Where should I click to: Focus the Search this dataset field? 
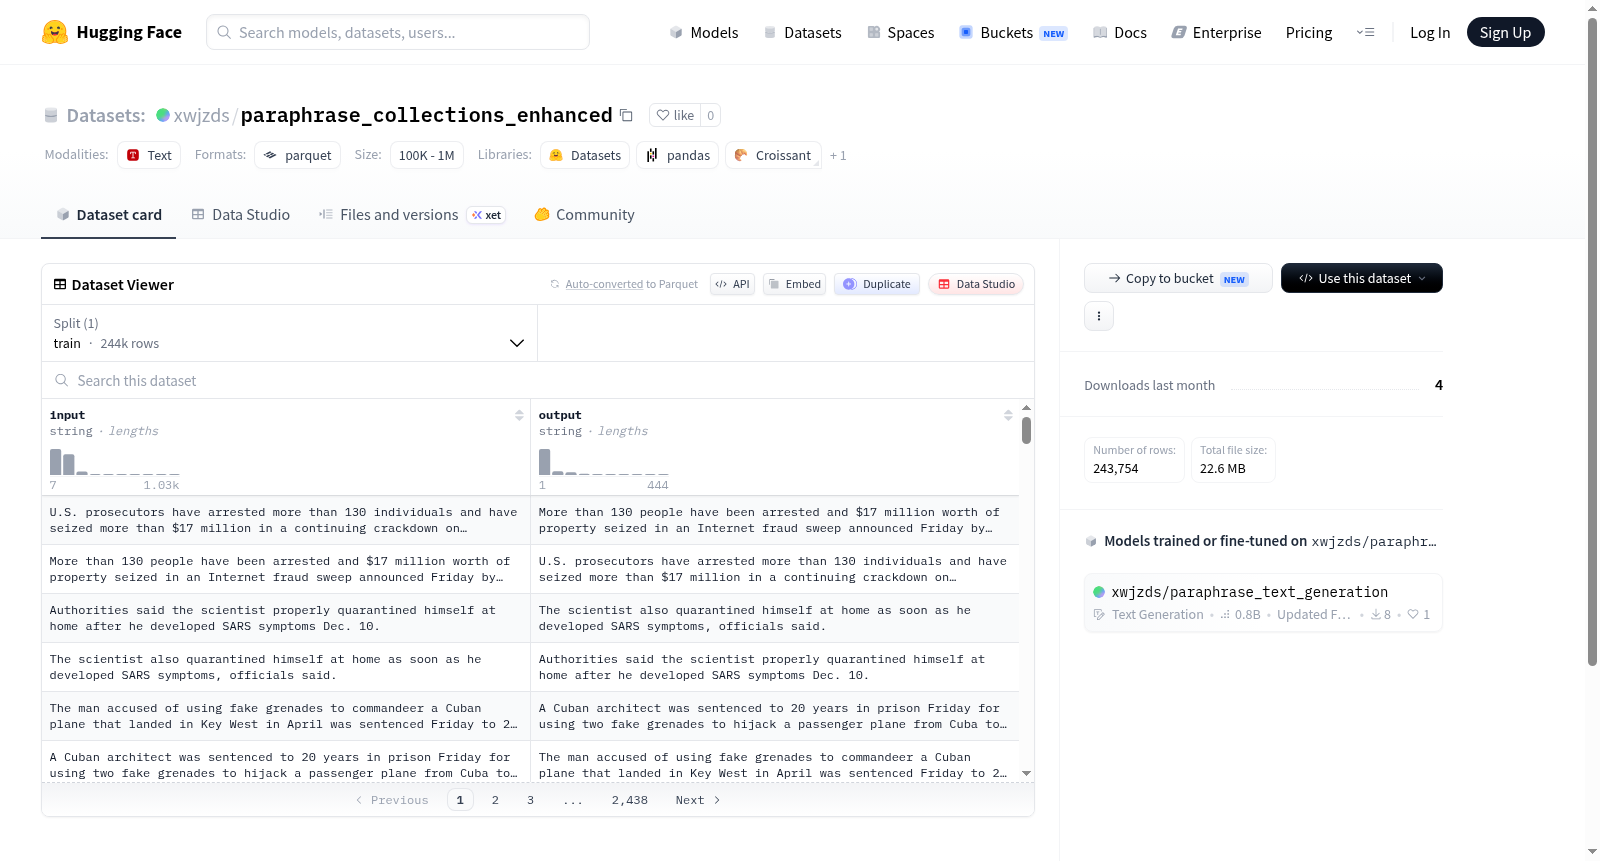538,380
